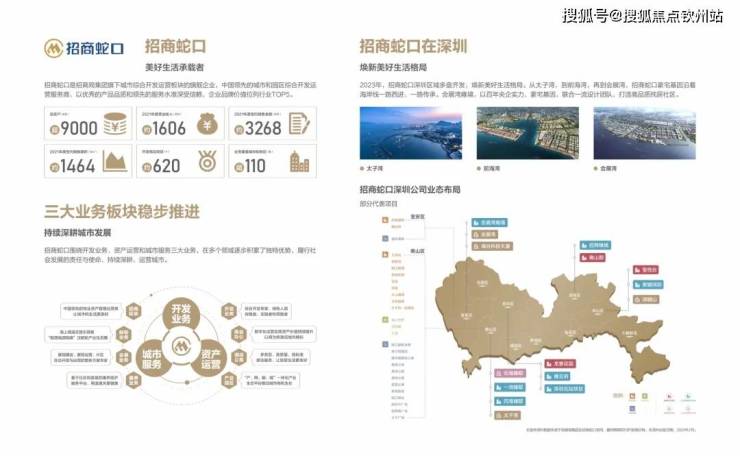Screen dimensions: 740x456
Task: Click the 南山区 heading in the project list
Action: (x=418, y=251)
